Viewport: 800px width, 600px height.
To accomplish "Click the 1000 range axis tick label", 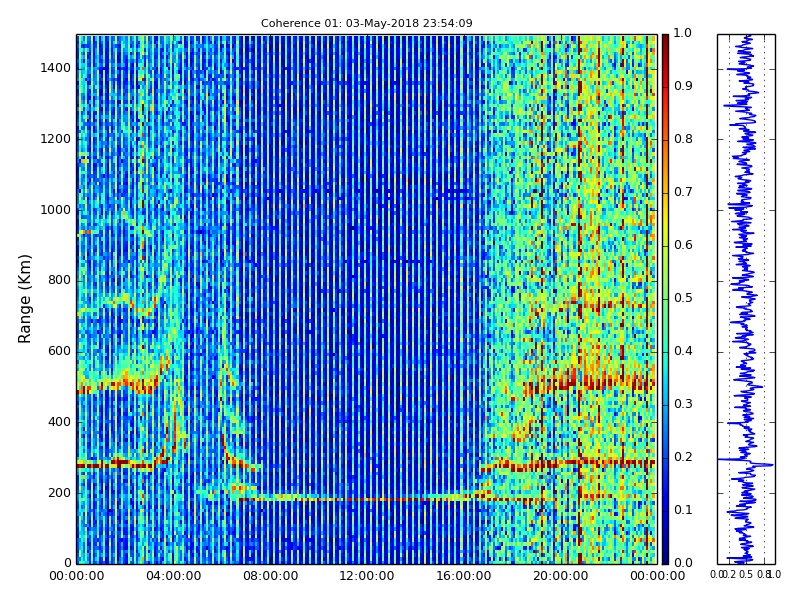I will coord(55,210).
